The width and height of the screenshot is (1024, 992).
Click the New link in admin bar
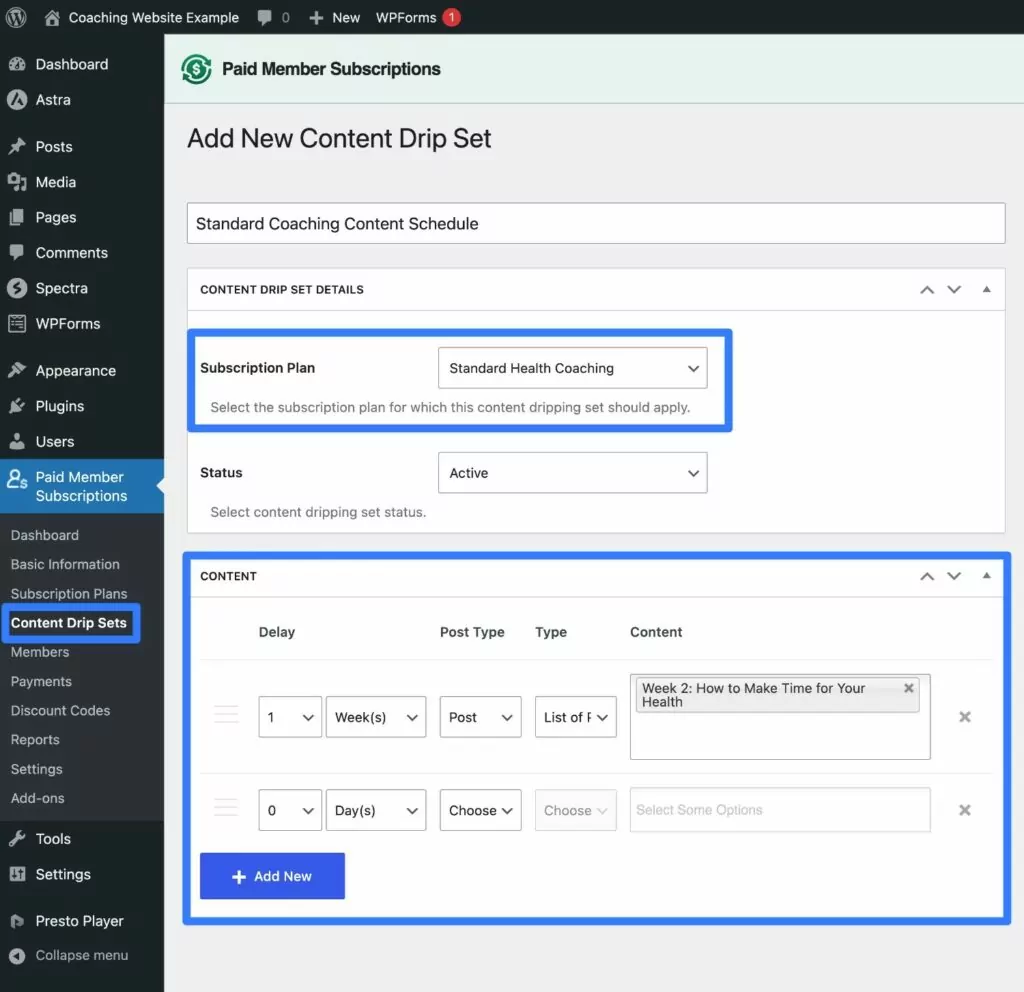(x=346, y=18)
